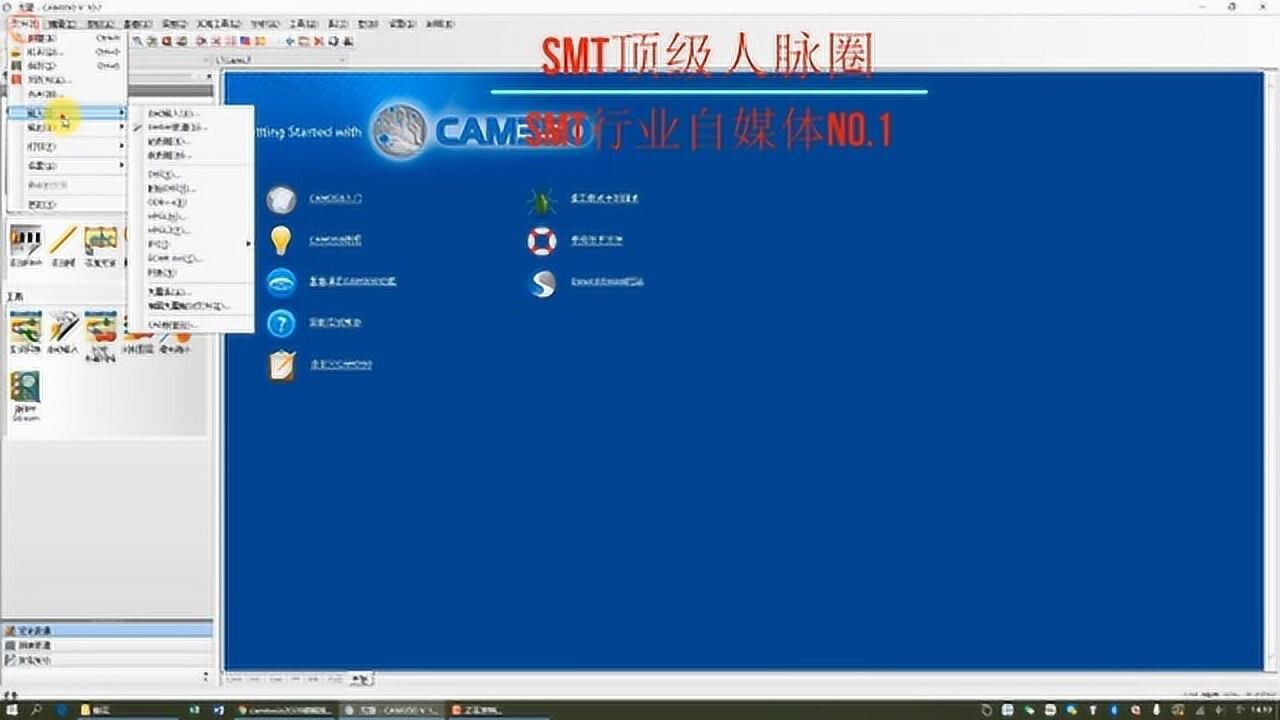Select the lightbulb icon beside the second welcome link
This screenshot has height=720, width=1280.
coord(281,240)
